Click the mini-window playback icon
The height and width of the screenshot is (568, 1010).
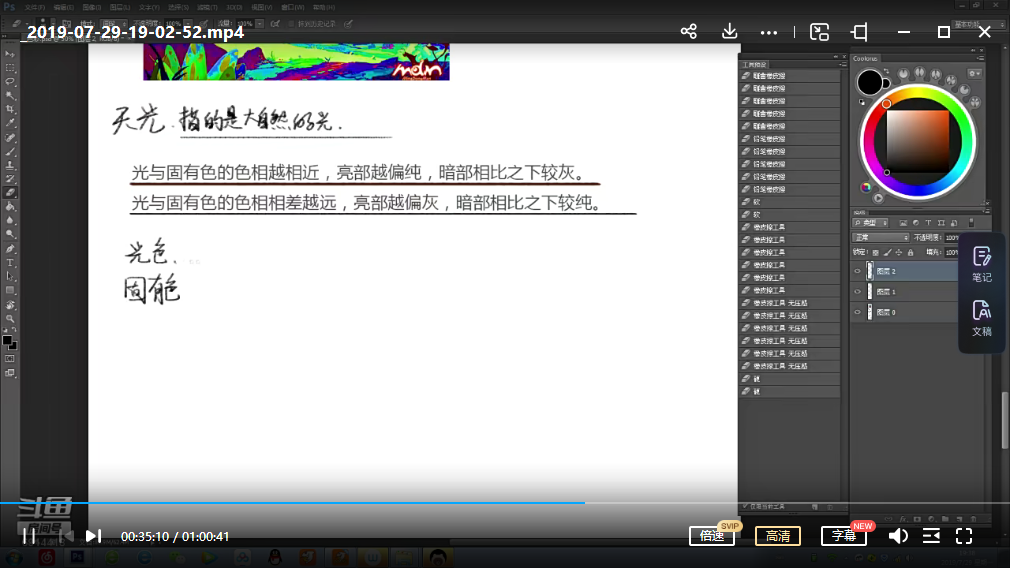(x=819, y=32)
